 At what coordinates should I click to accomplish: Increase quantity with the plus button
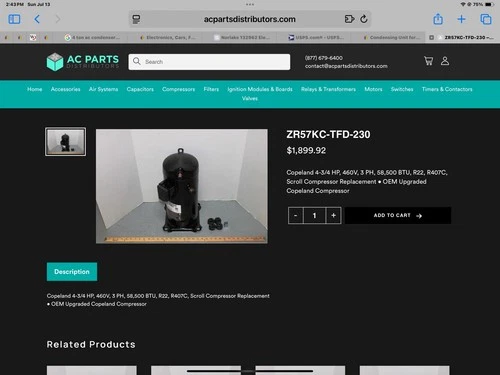[333, 215]
